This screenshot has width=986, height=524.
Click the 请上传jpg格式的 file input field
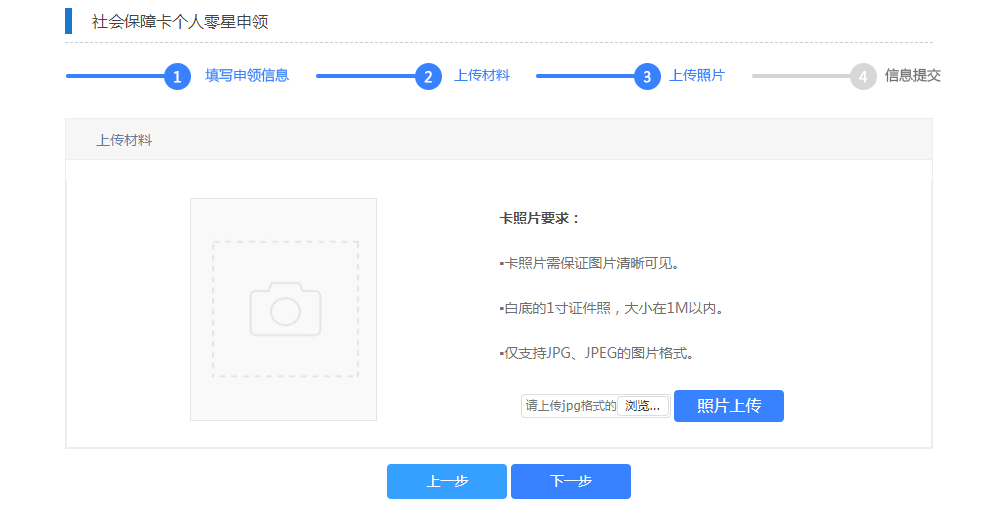pos(570,406)
